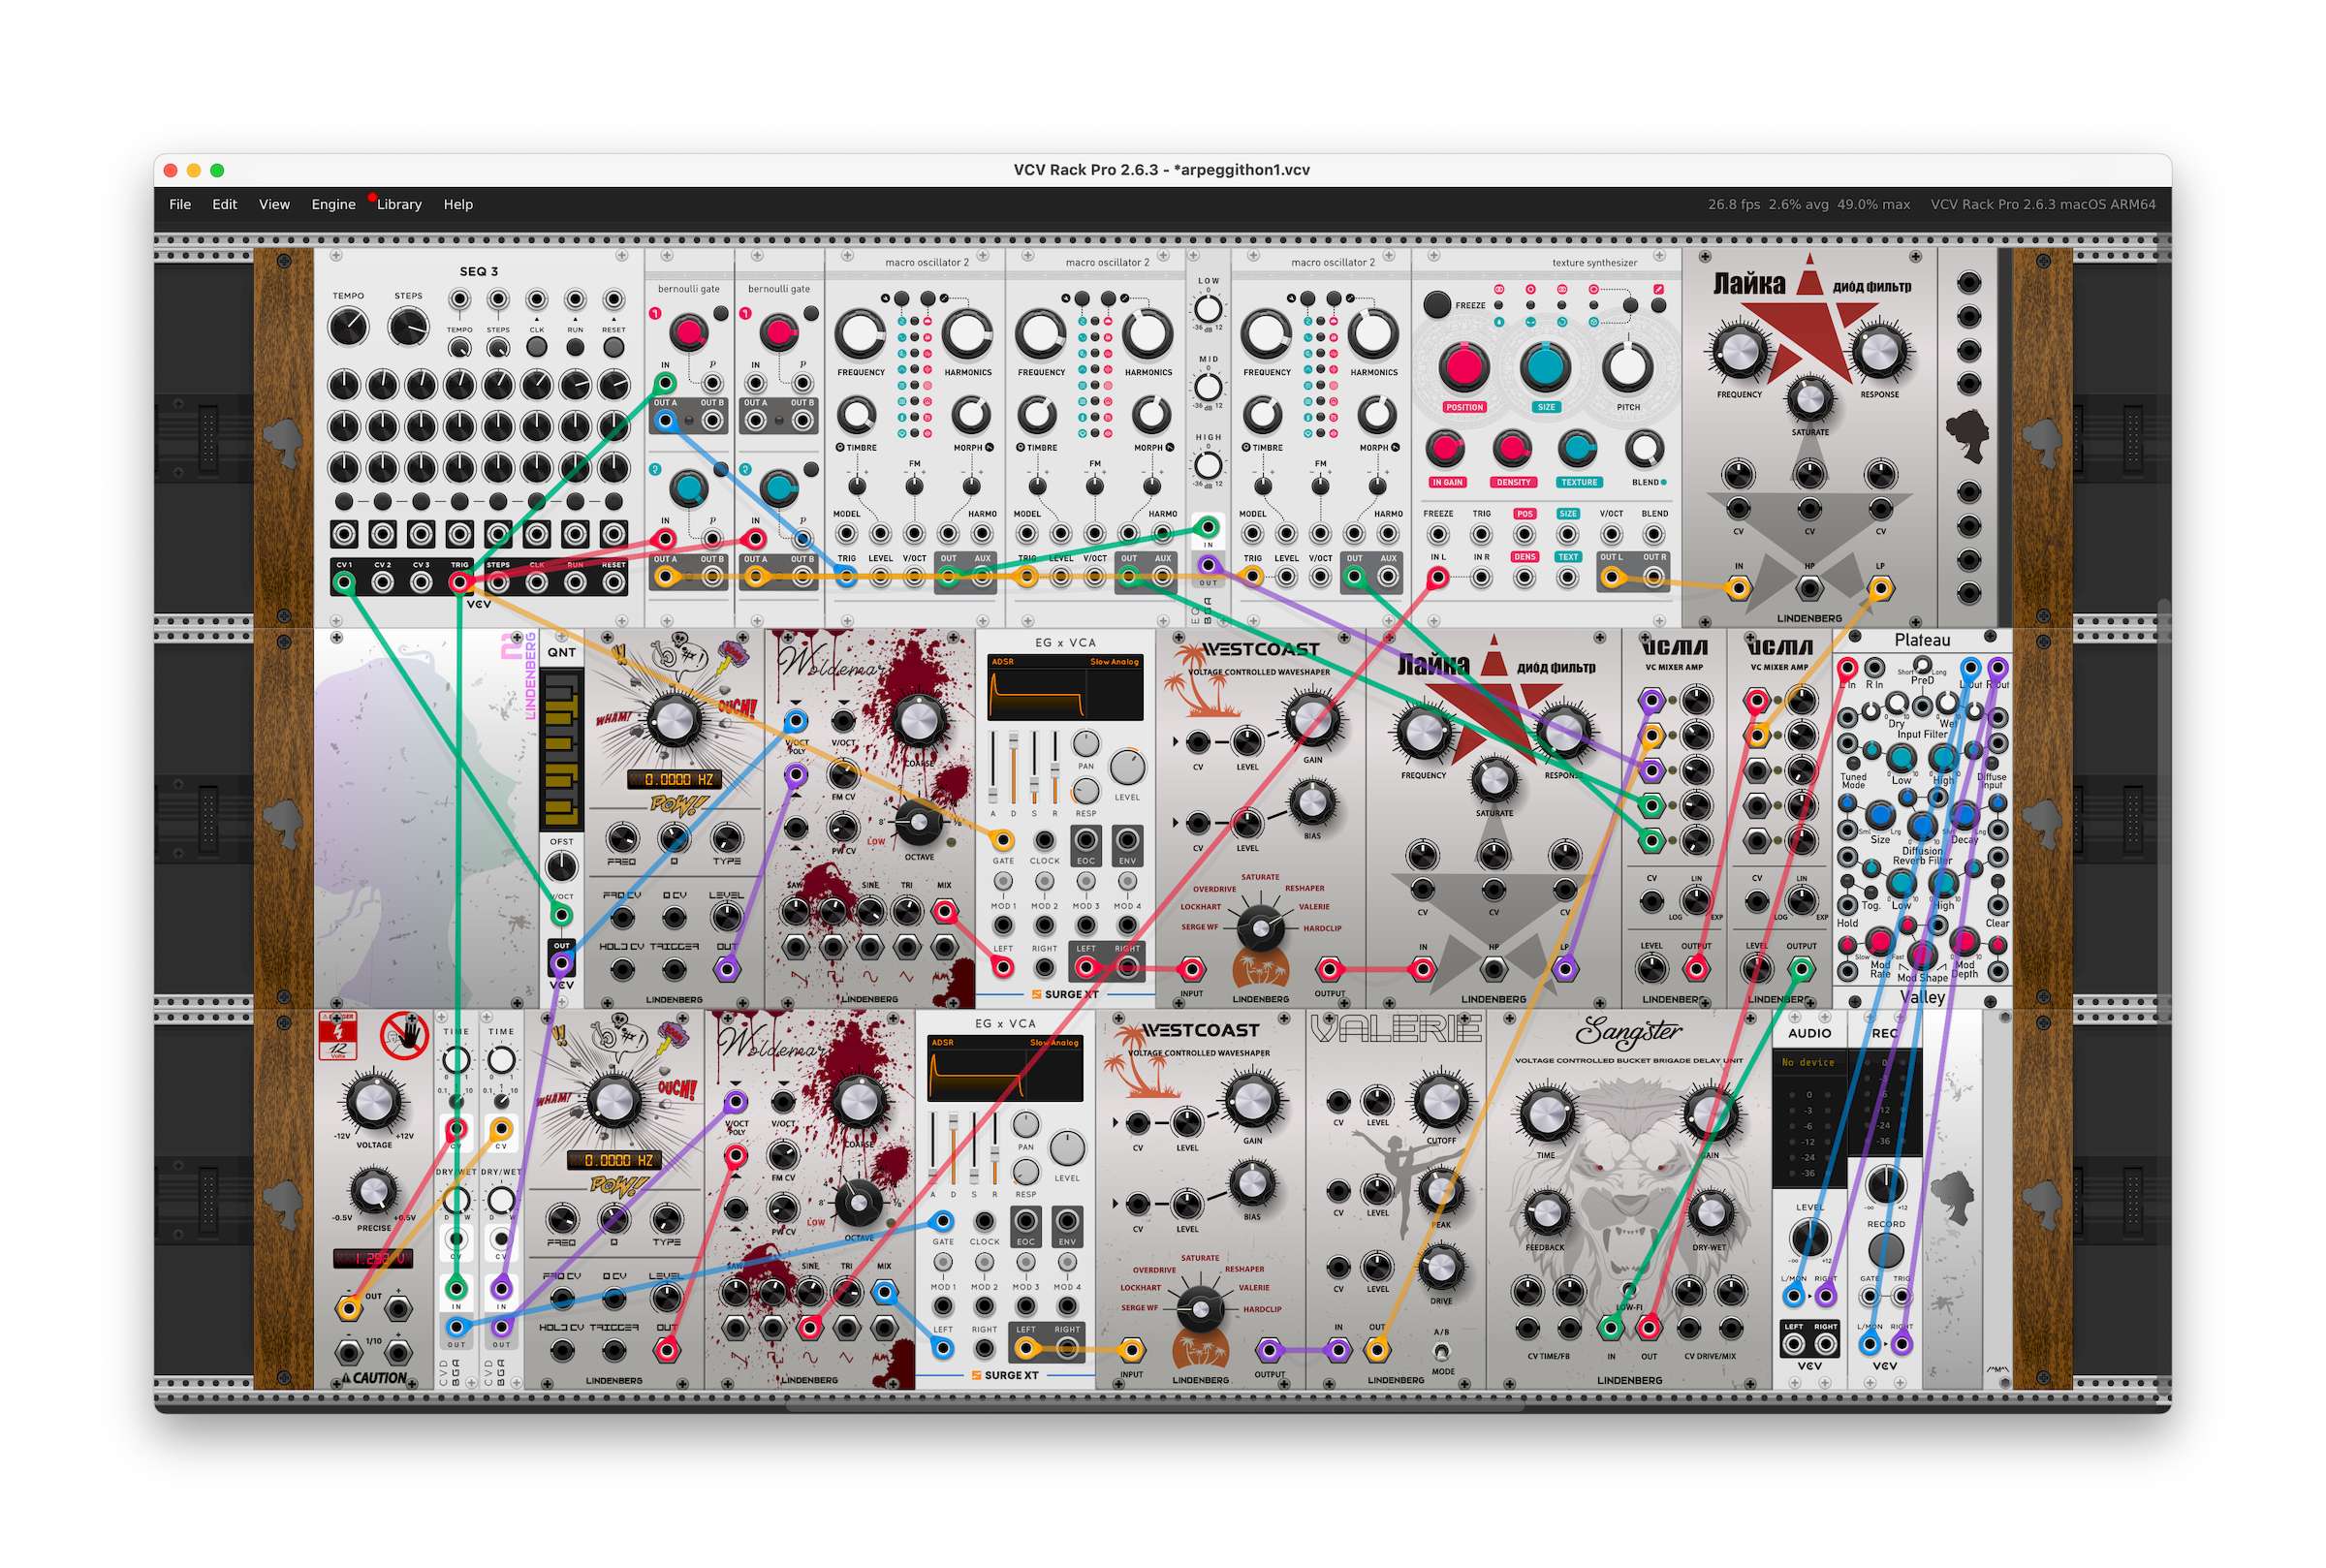This screenshot has height=1568, width=2326.
Task: Toggle the Sangster LOW-FI switch
Action: [x=1628, y=1290]
